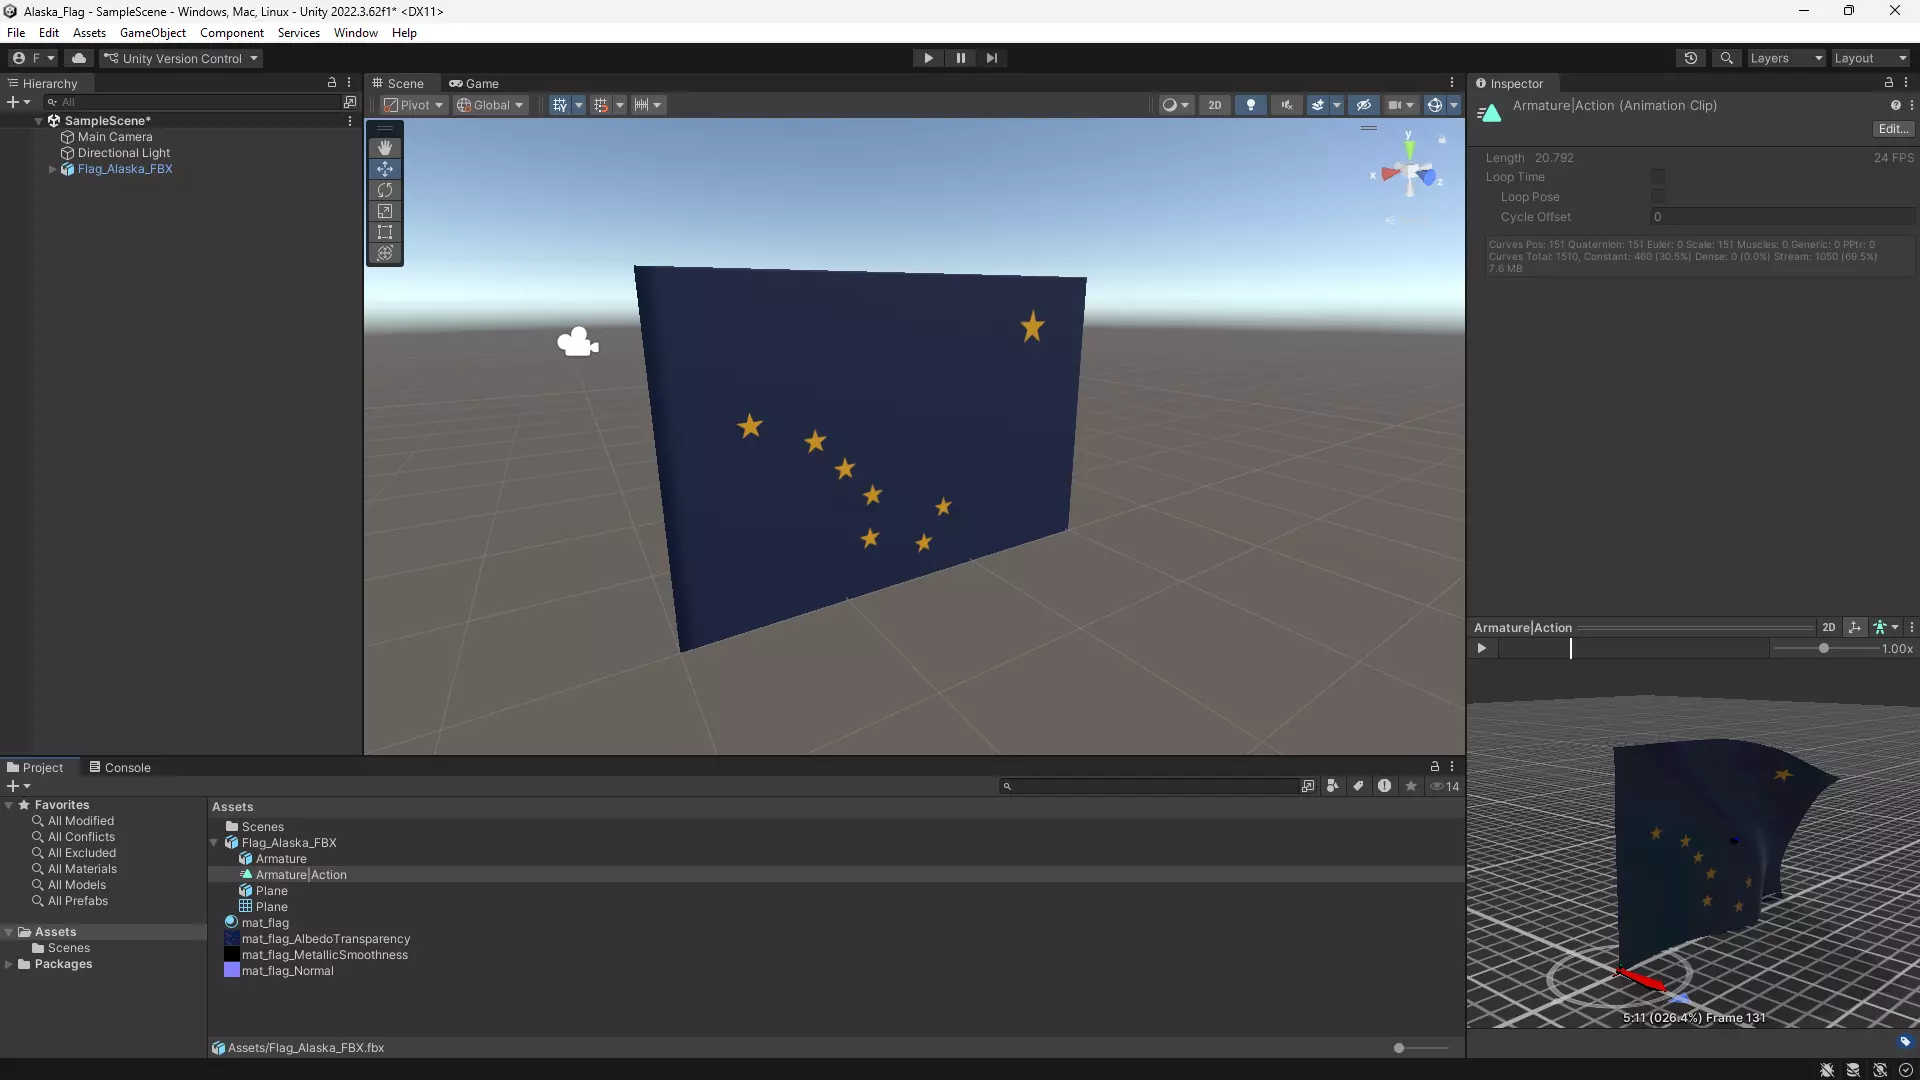
Task: Open the Inspector help icon
Action: (1895, 105)
